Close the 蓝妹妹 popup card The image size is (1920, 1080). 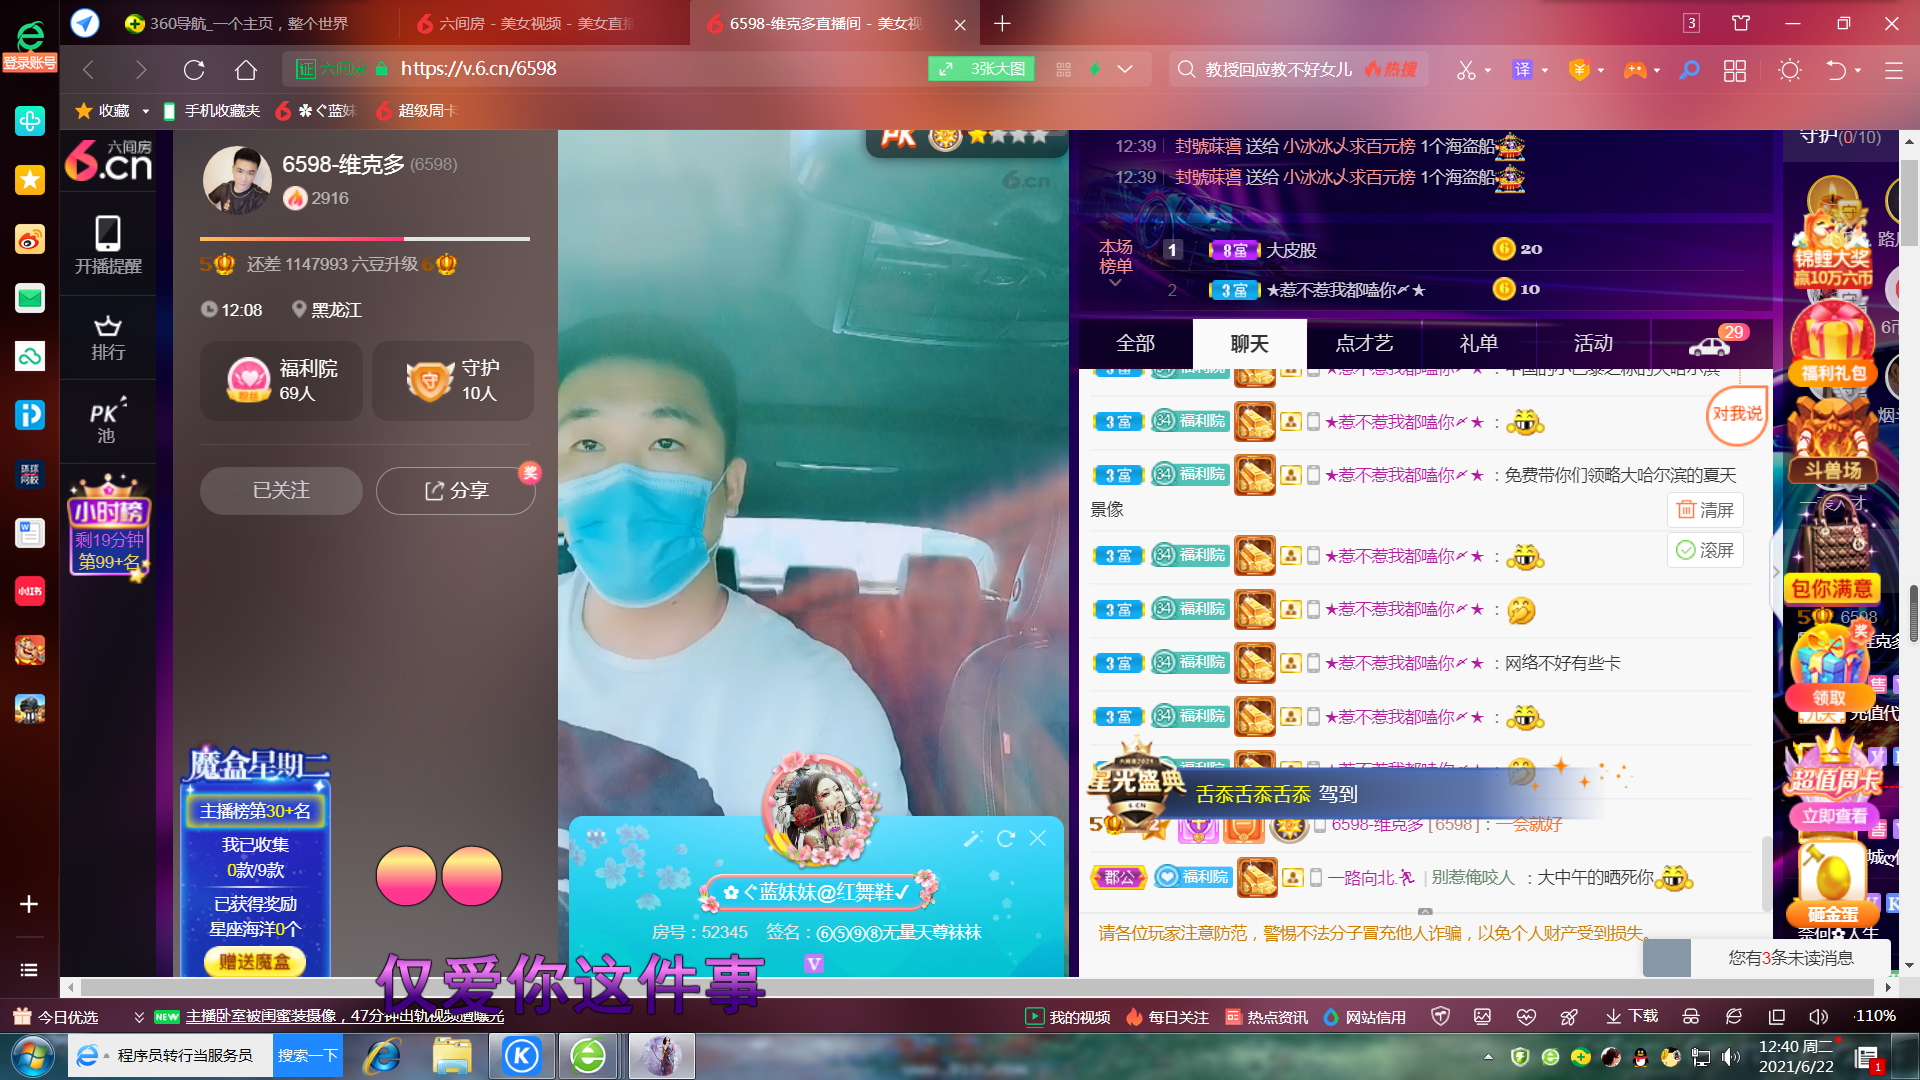tap(1038, 838)
